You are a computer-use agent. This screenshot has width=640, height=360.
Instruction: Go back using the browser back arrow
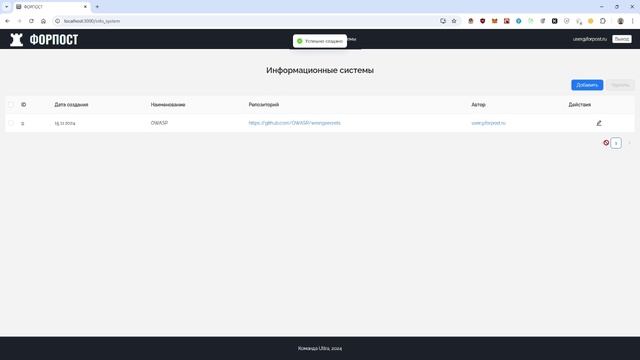7,21
